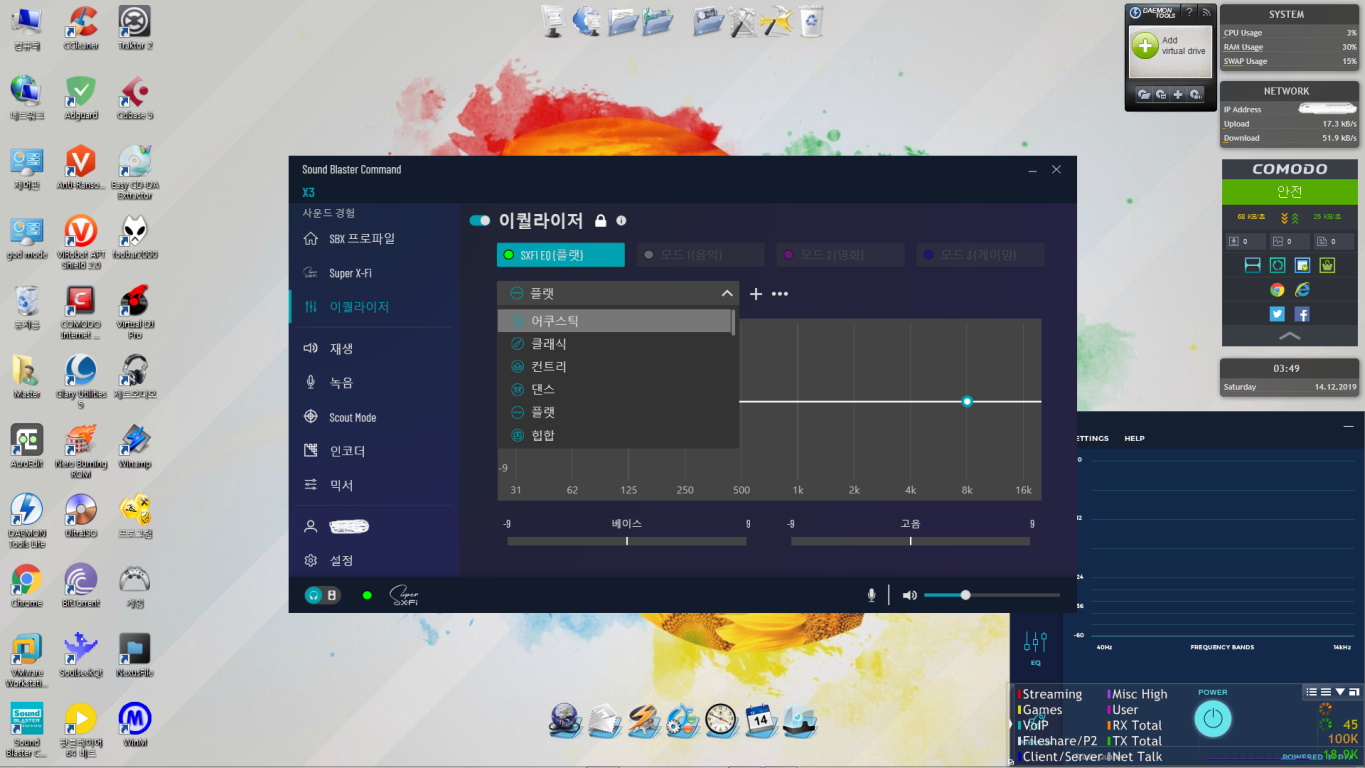Open Chrome from the COMODO widget
Screen dimensions: 1365x768
pyautogui.click(x=1277, y=290)
